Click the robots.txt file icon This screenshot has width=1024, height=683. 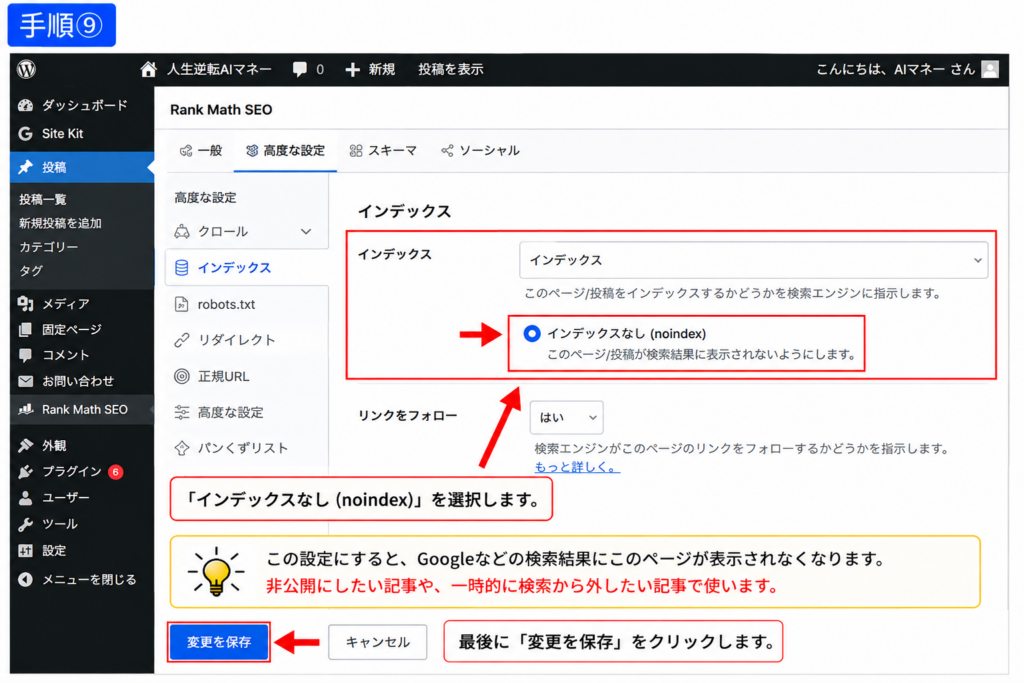point(182,304)
